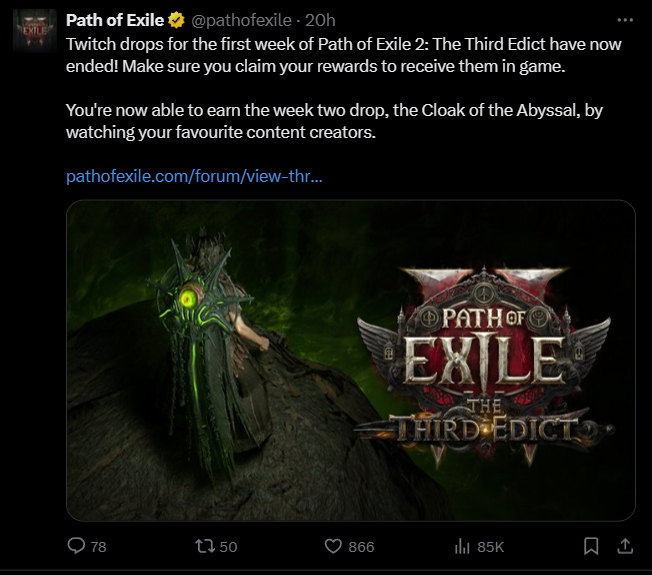Screen dimensions: 652x575
Task: Open the @pathofexile handle link
Action: (241, 20)
